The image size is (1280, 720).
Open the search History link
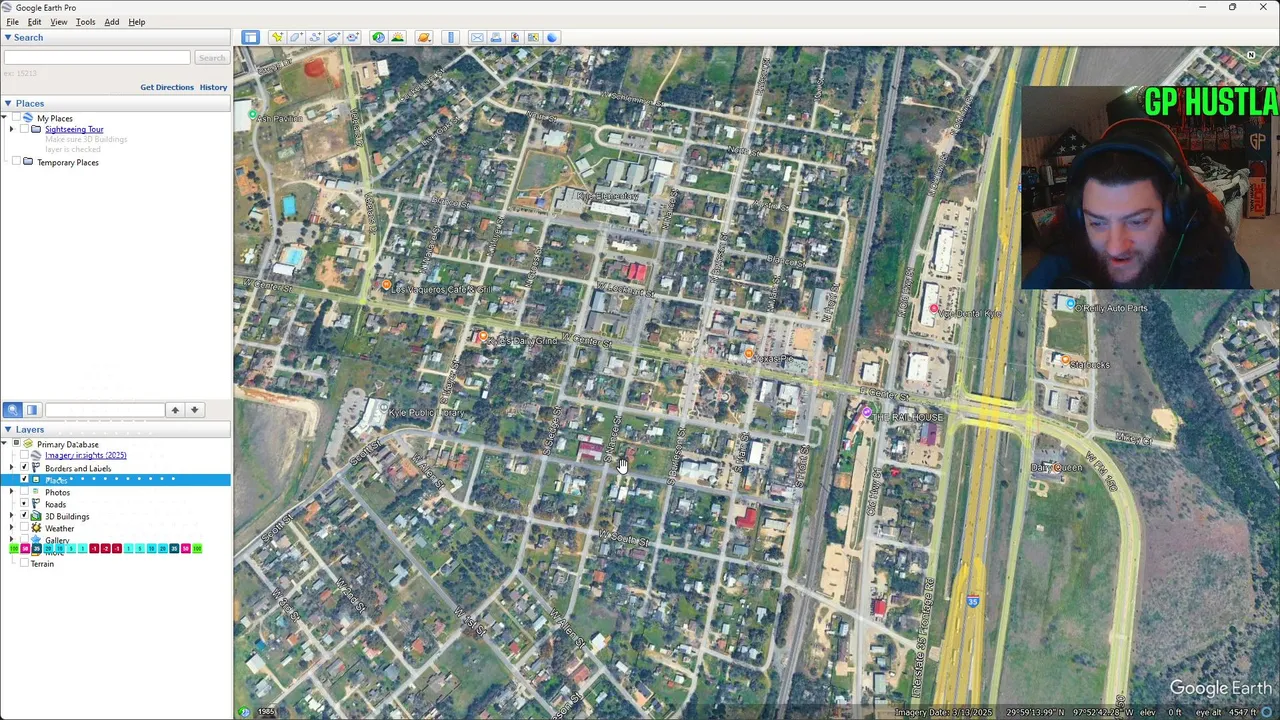click(213, 87)
